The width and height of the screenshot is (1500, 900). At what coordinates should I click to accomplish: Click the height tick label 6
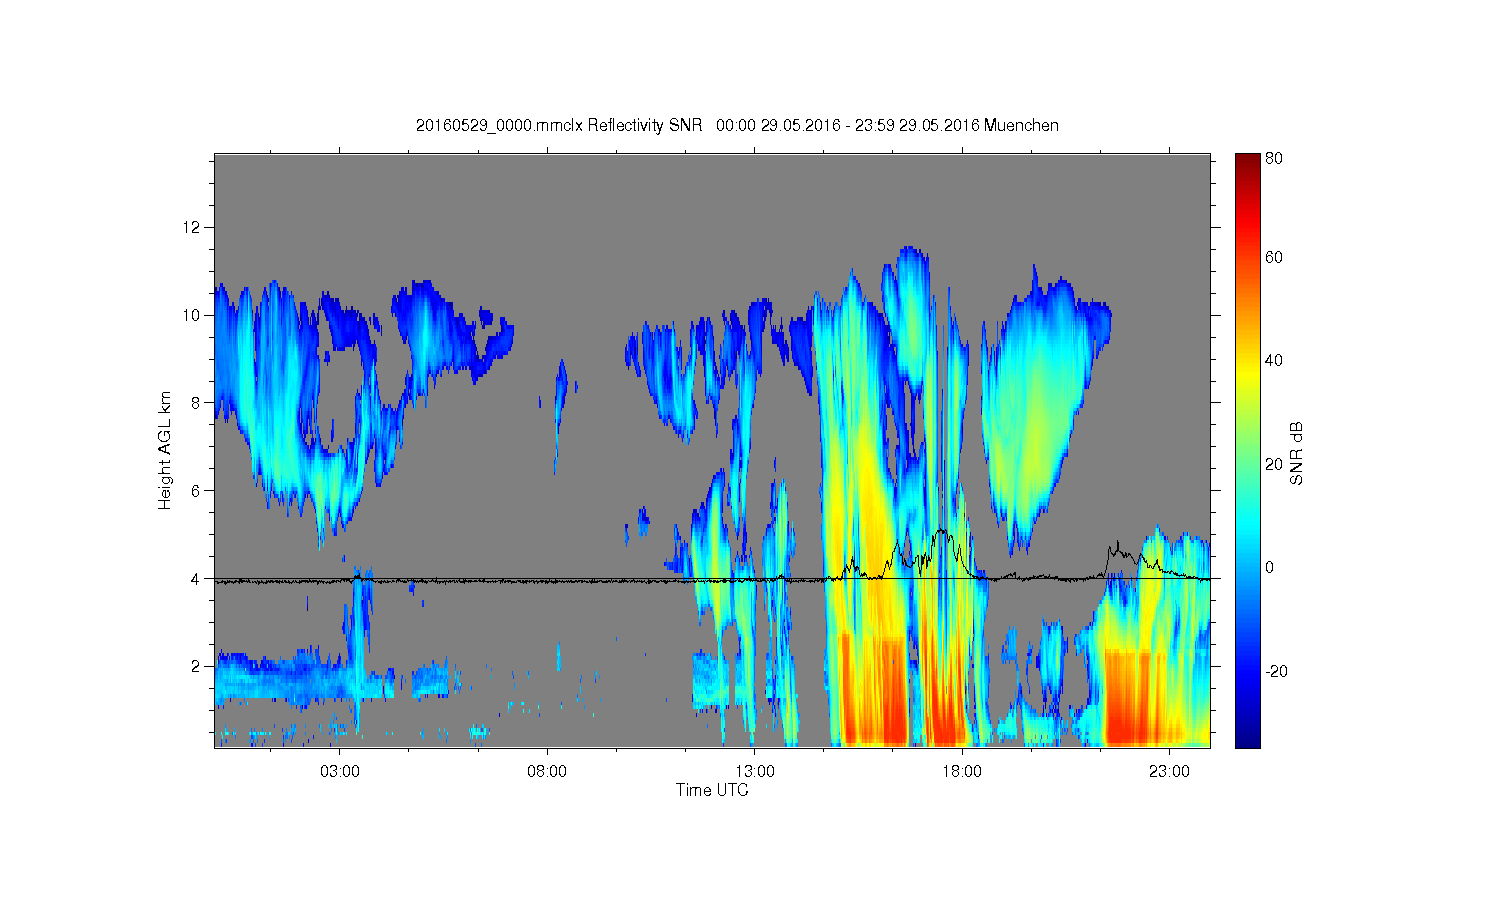coord(197,490)
